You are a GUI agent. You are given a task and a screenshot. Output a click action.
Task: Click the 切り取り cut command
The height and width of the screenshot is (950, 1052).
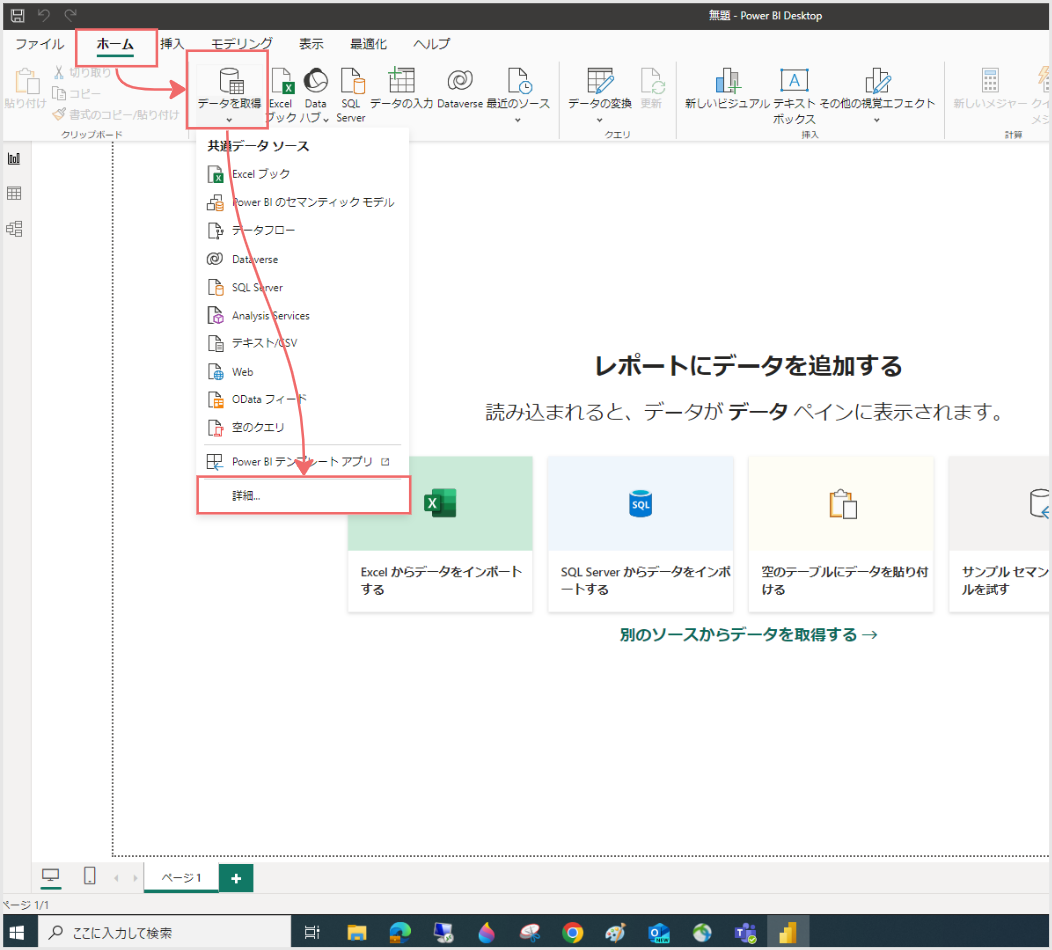83,72
